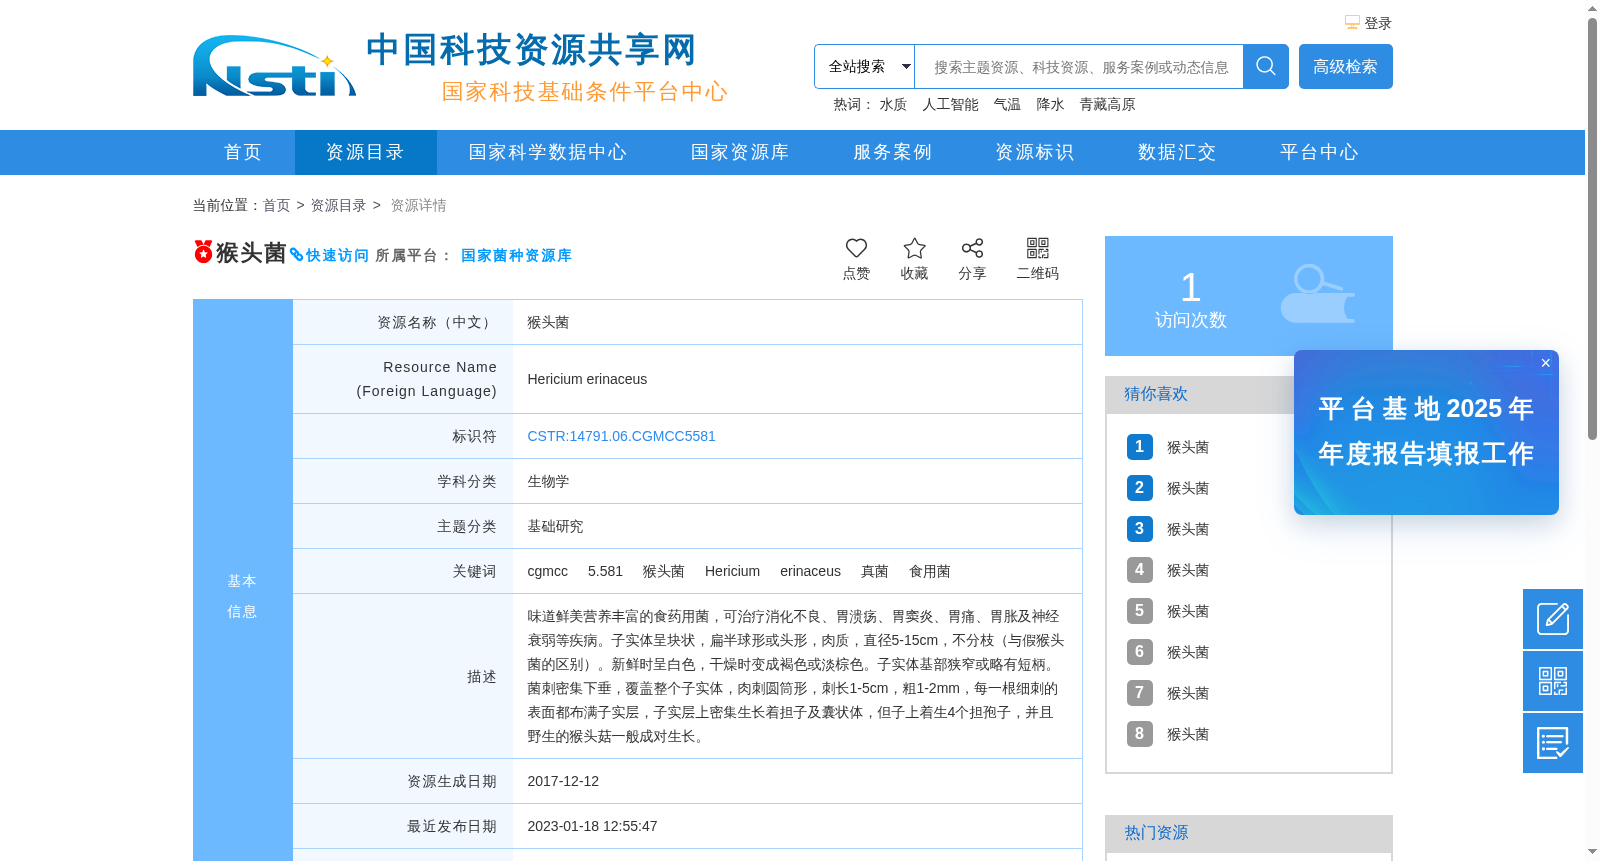Click hot word 降水
The width and height of the screenshot is (1600, 861).
pyautogui.click(x=1050, y=104)
